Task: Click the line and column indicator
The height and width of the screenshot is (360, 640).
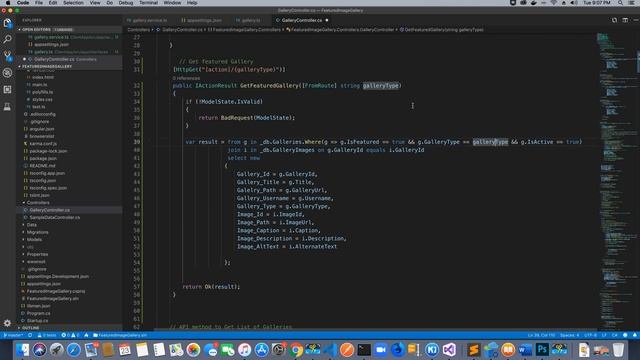Action: coord(541,335)
